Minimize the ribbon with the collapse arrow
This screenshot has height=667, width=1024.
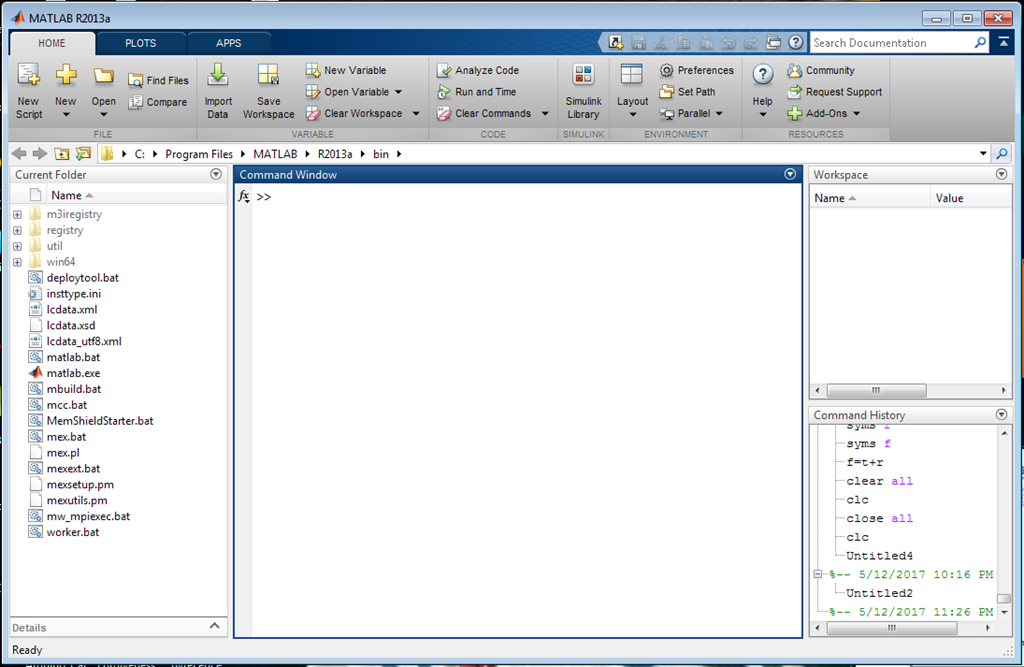tap(1004, 42)
